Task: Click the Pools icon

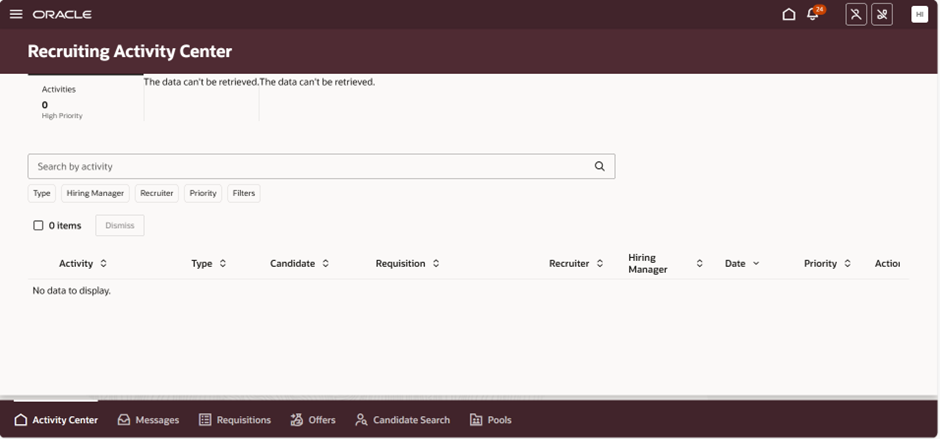Action: pyautogui.click(x=476, y=420)
